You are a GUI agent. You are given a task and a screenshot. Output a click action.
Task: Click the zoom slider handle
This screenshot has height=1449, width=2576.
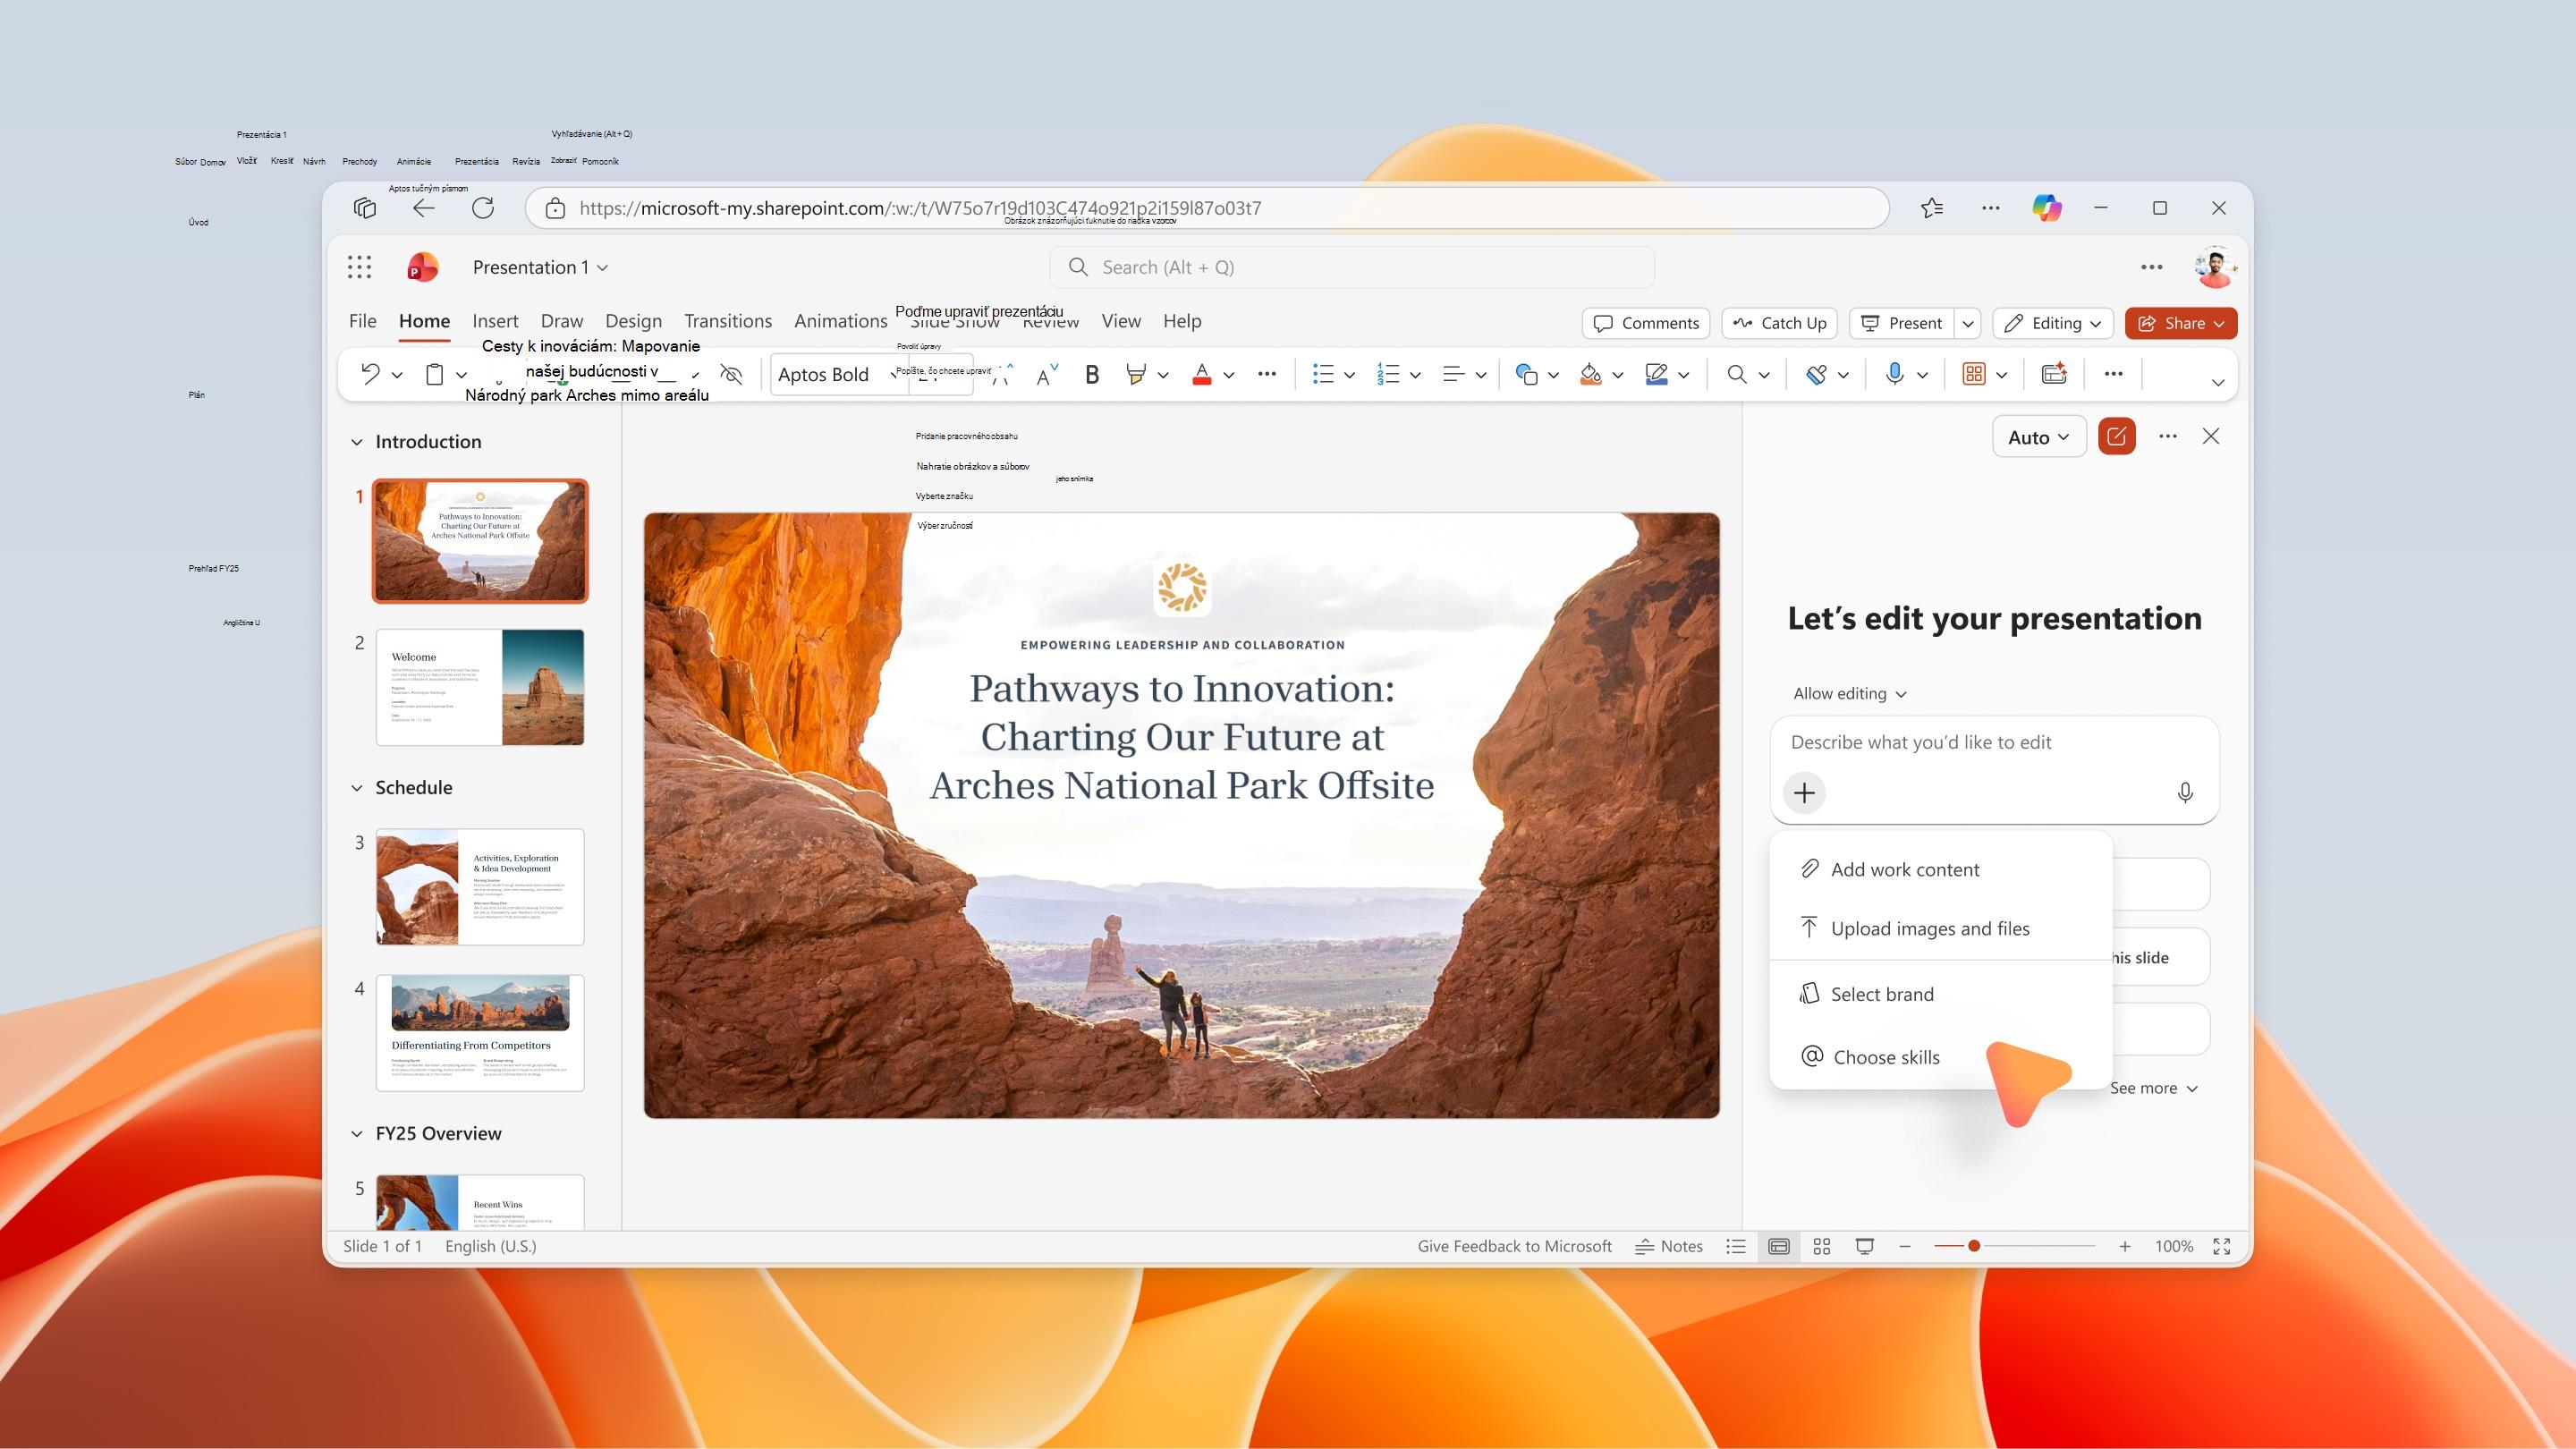click(x=1974, y=1246)
